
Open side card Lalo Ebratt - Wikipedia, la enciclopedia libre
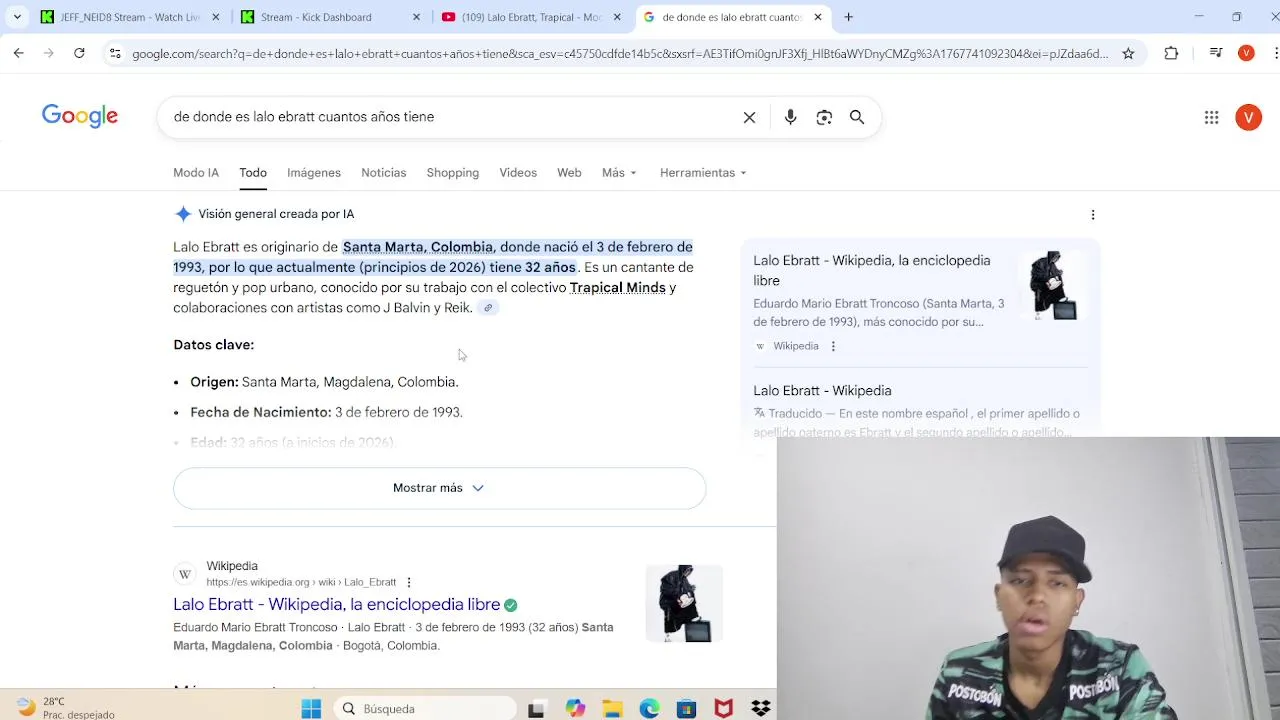[872, 270]
